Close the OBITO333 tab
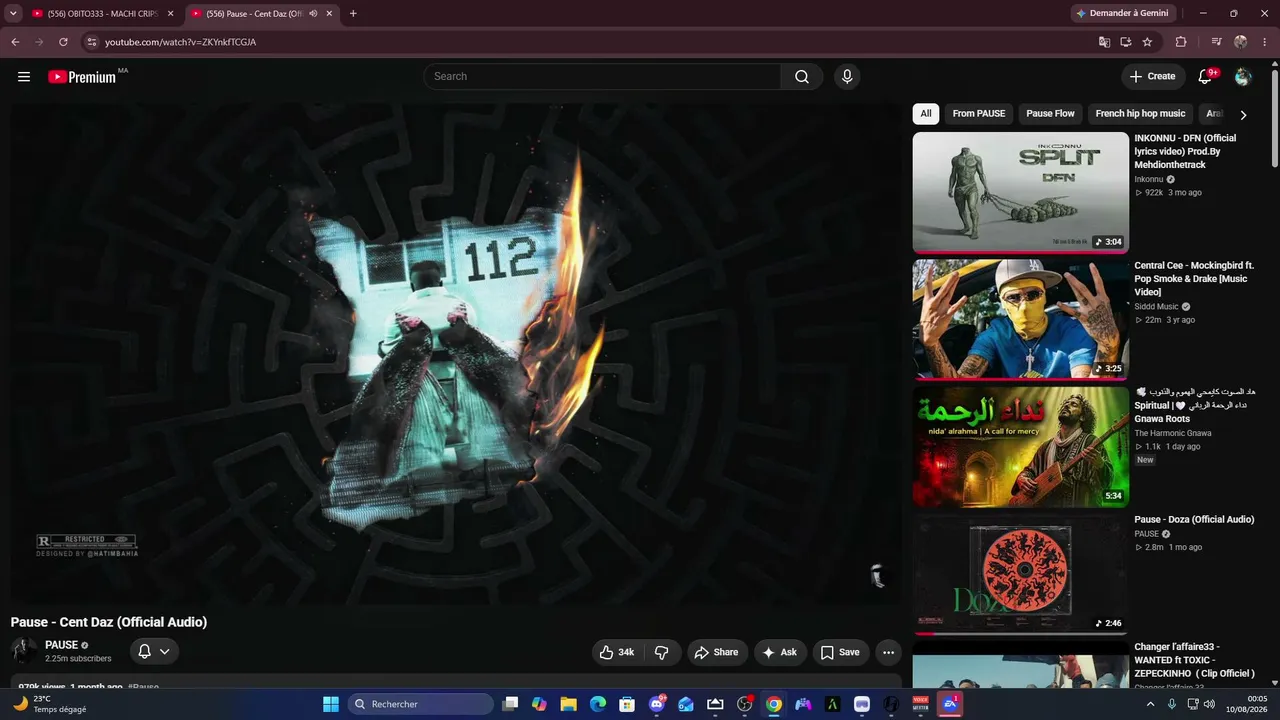1280x720 pixels. point(171,14)
